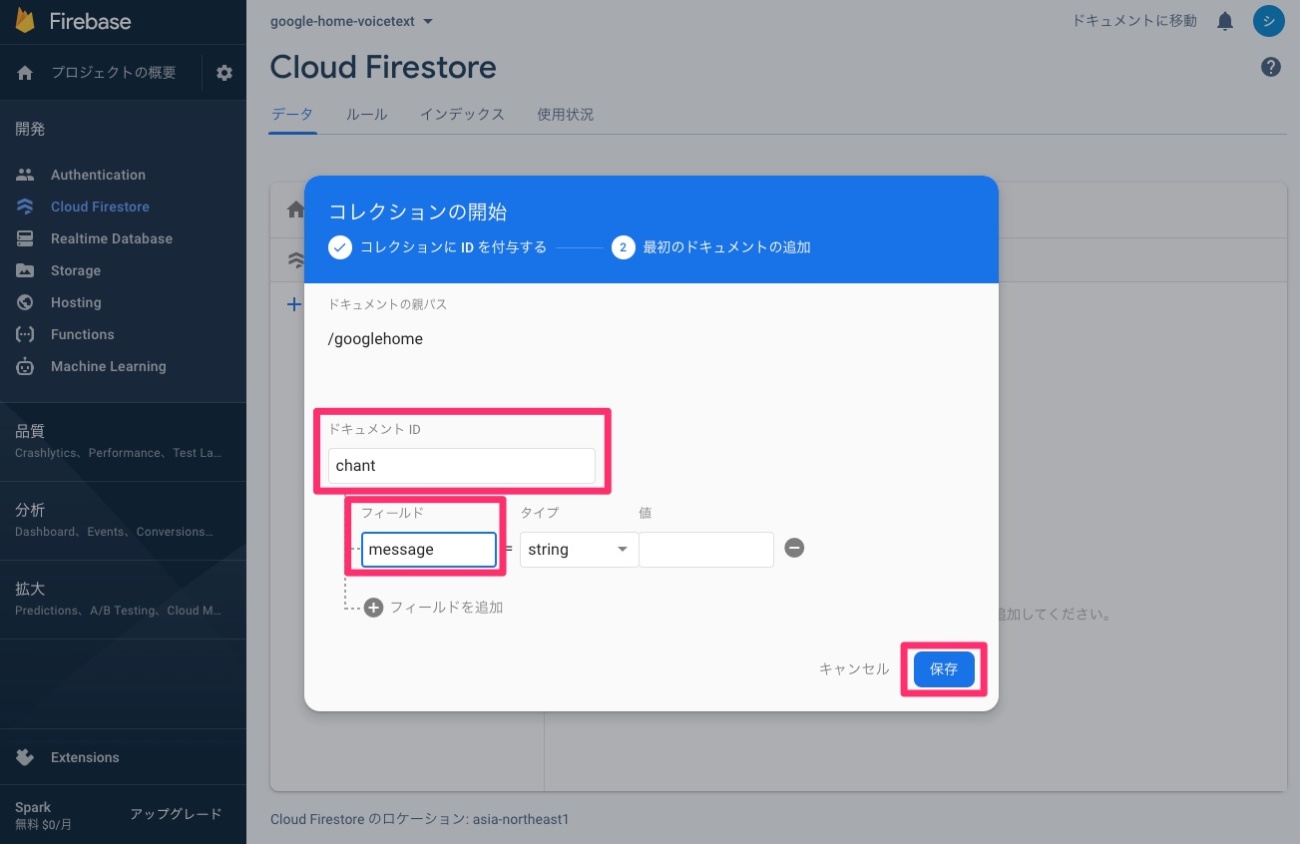The image size is (1300, 844).
Task: Click the step 2 circle indicator
Action: pyautogui.click(x=623, y=247)
